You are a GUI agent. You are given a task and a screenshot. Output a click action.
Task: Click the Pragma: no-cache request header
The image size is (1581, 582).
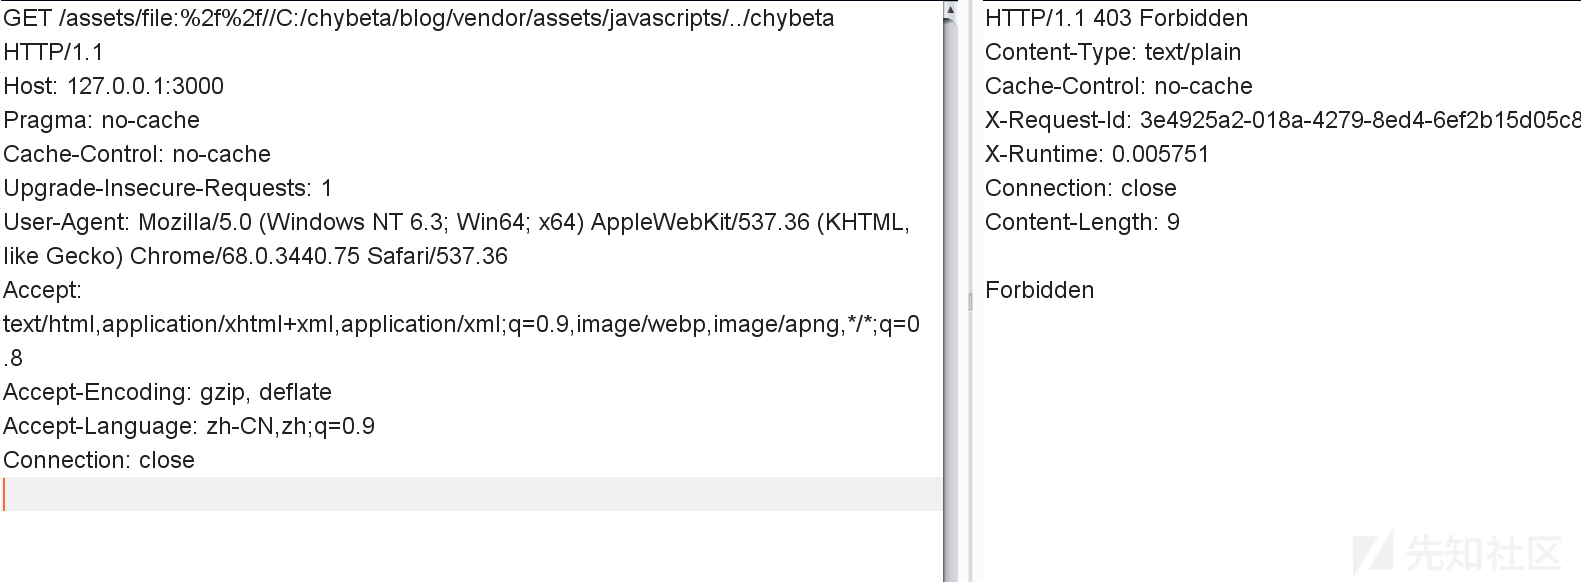(102, 121)
